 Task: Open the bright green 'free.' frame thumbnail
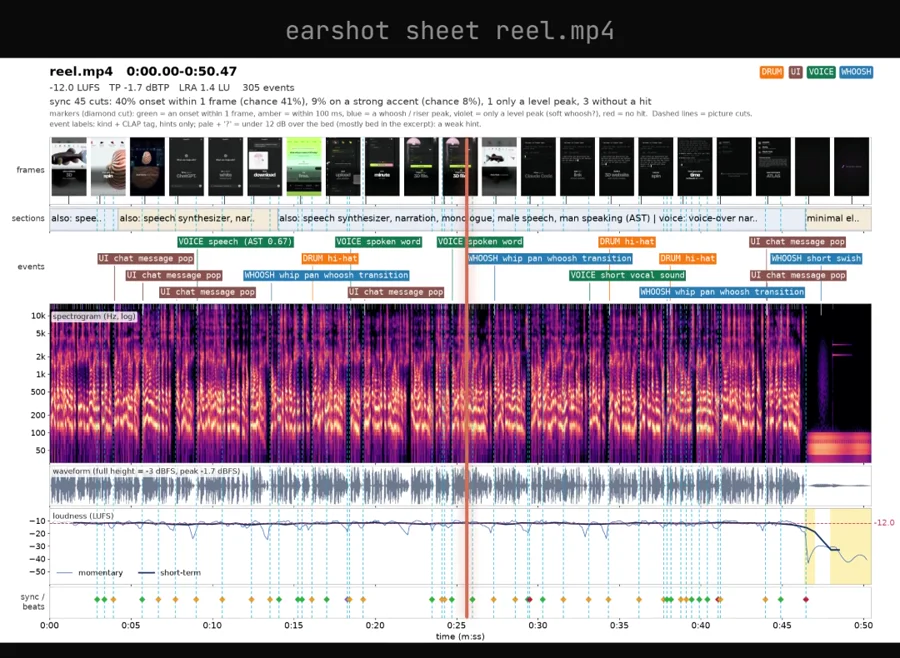pos(304,167)
